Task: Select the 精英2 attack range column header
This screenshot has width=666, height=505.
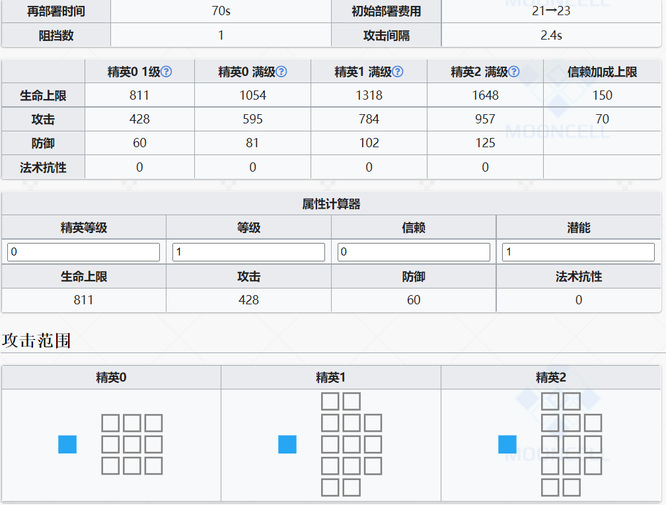Action: (x=551, y=377)
